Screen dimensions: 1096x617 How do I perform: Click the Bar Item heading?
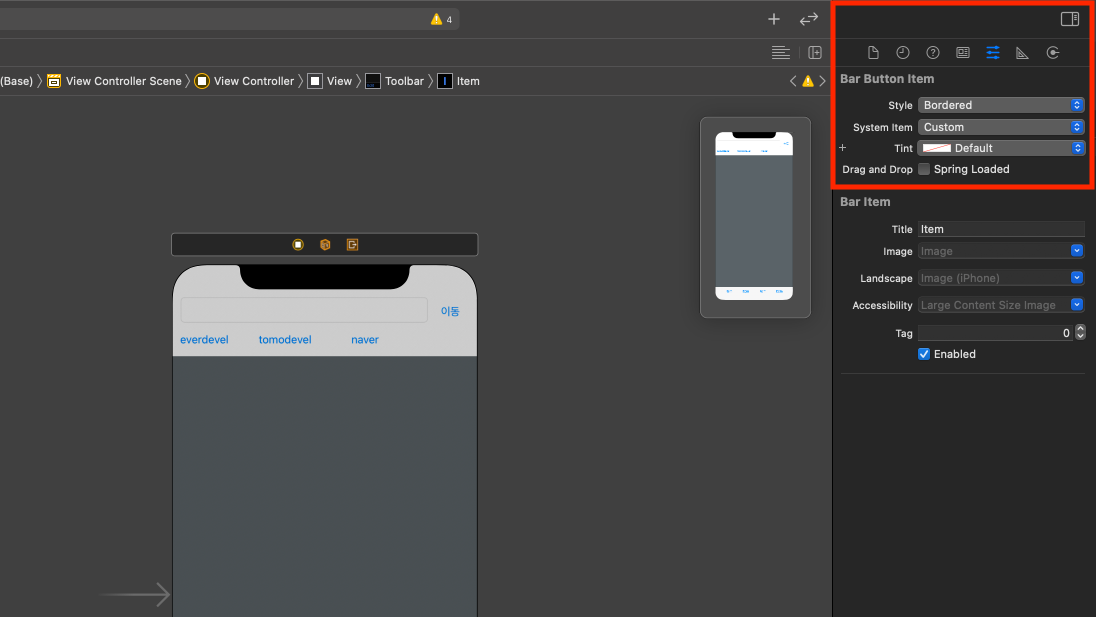865,202
